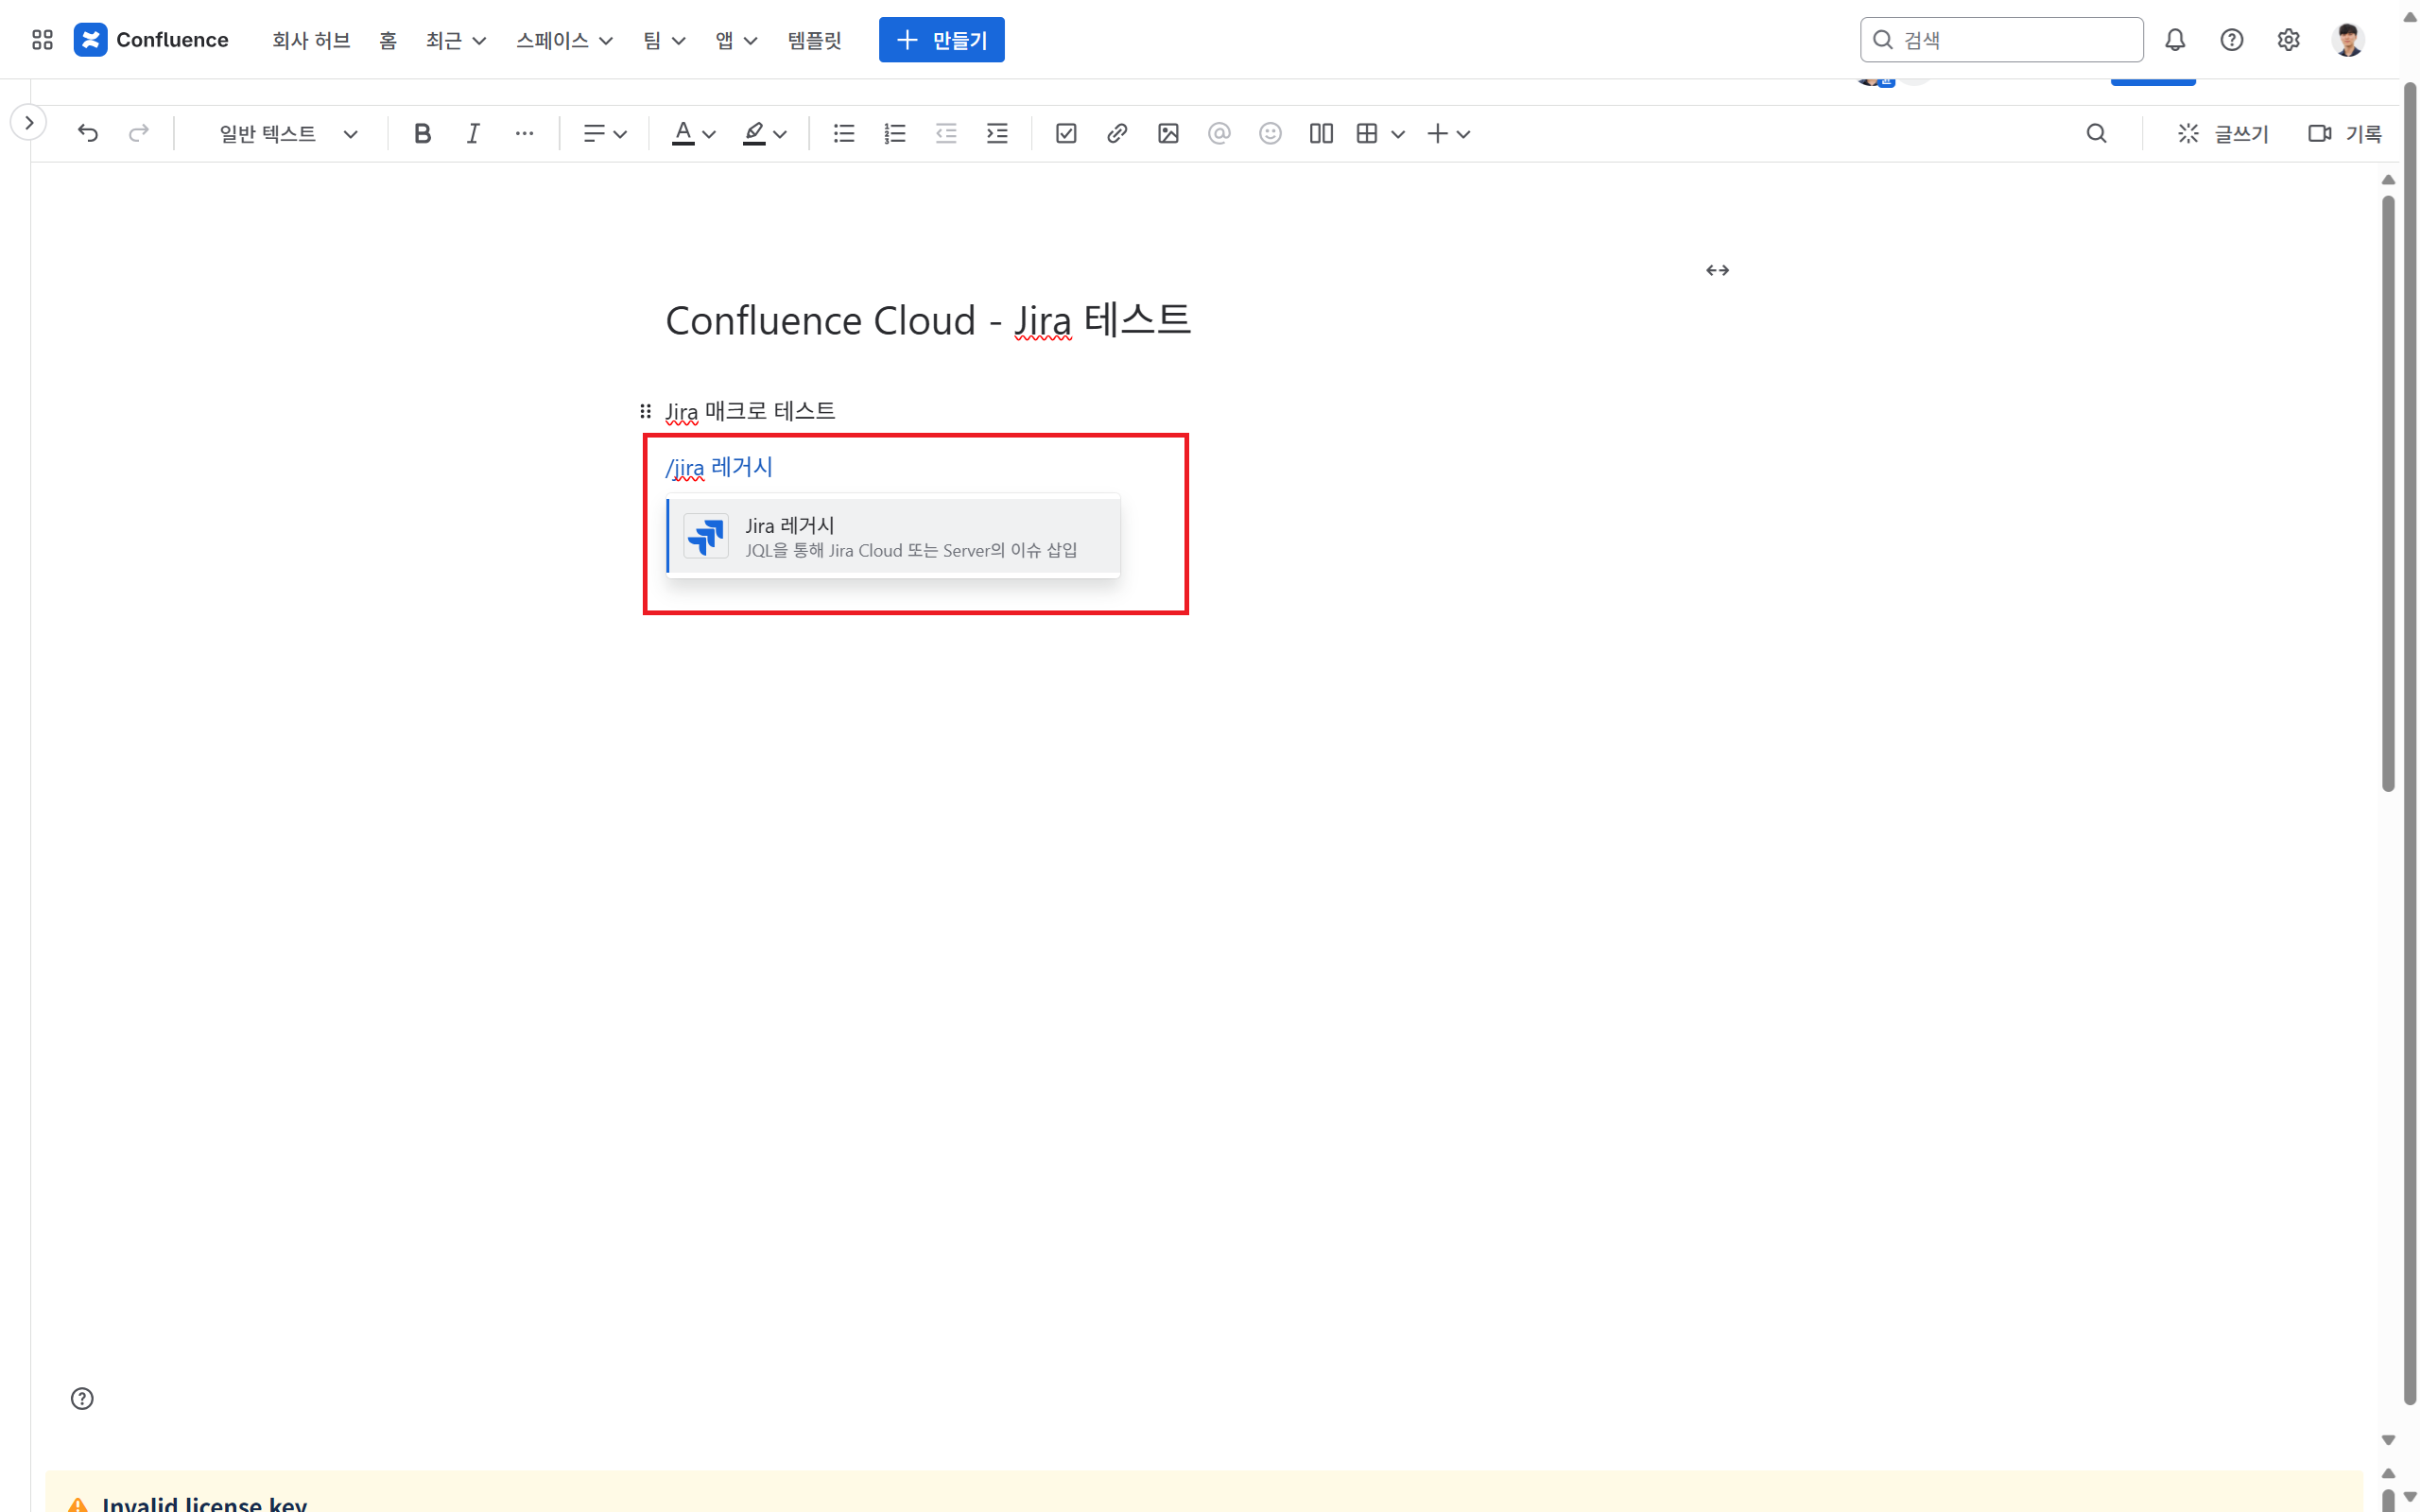Indent the current line
This screenshot has height=1512, width=2420.
coord(997,133)
